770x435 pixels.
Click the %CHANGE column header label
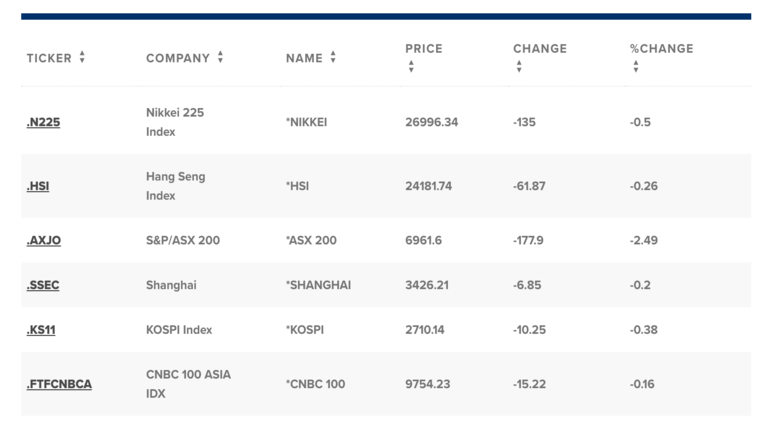point(661,48)
